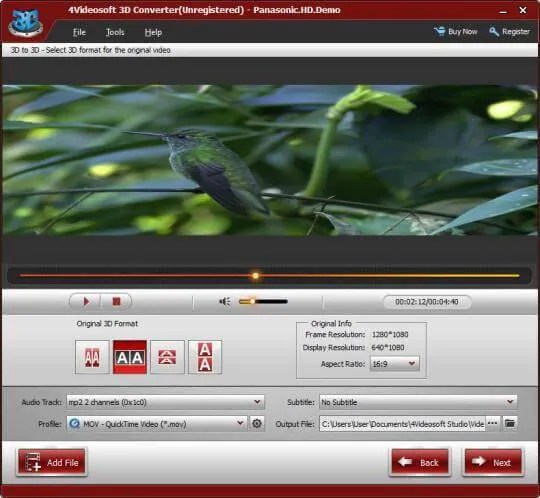The image size is (540, 498).
Task: Click the 00:02:12/00:04:40 time display
Action: click(x=427, y=302)
